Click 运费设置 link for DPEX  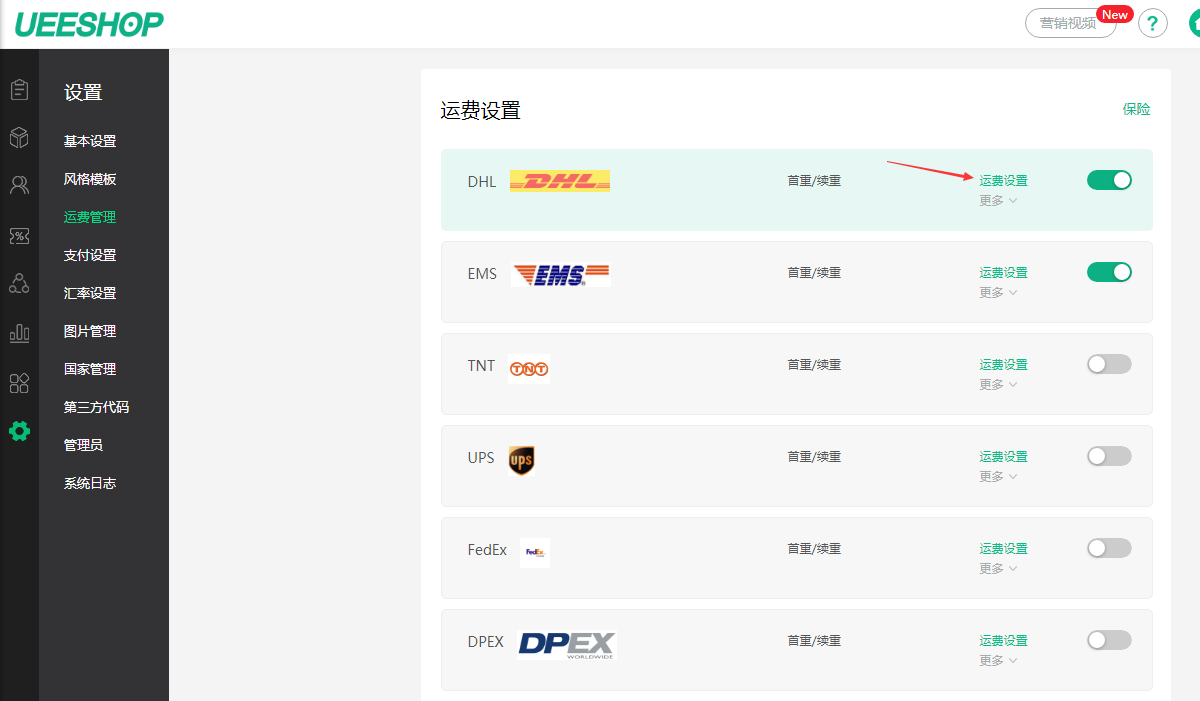(x=1003, y=641)
